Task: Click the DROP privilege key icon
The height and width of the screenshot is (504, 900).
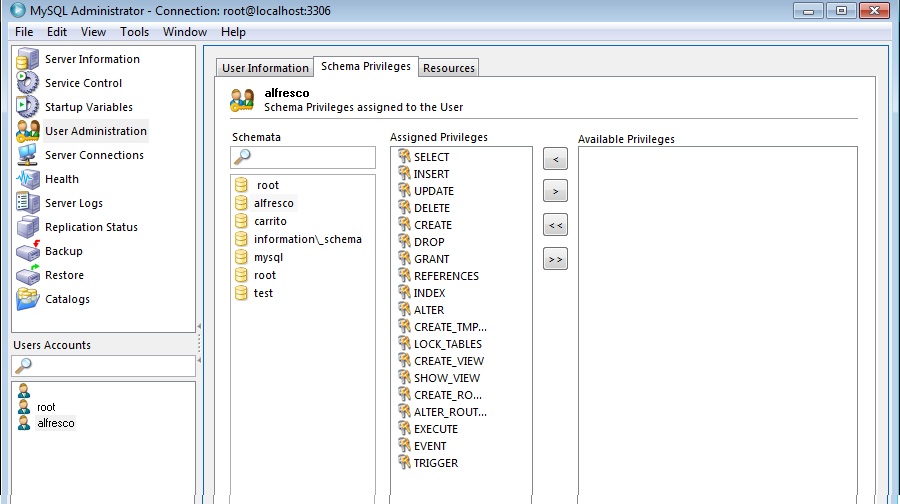Action: [405, 241]
